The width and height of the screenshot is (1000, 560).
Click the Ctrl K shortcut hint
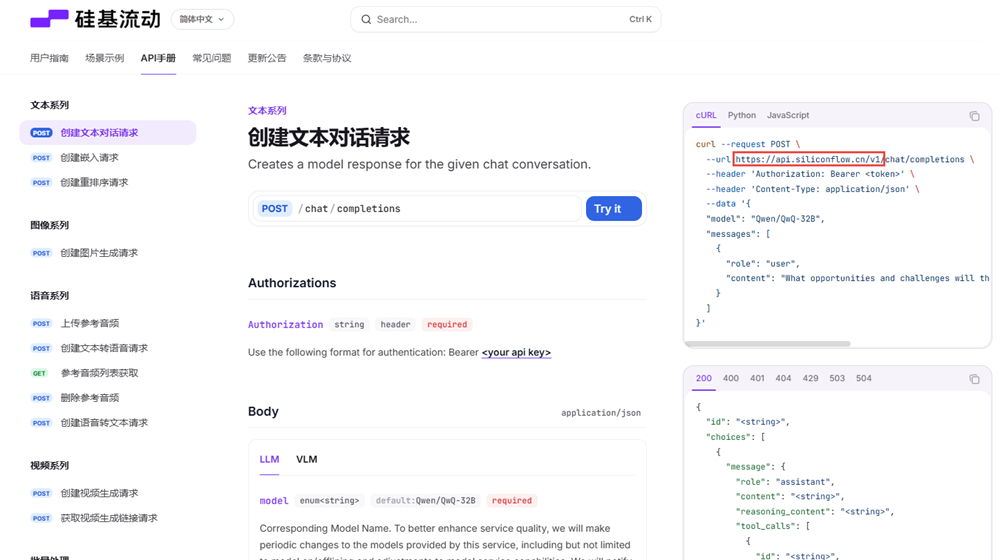640,19
